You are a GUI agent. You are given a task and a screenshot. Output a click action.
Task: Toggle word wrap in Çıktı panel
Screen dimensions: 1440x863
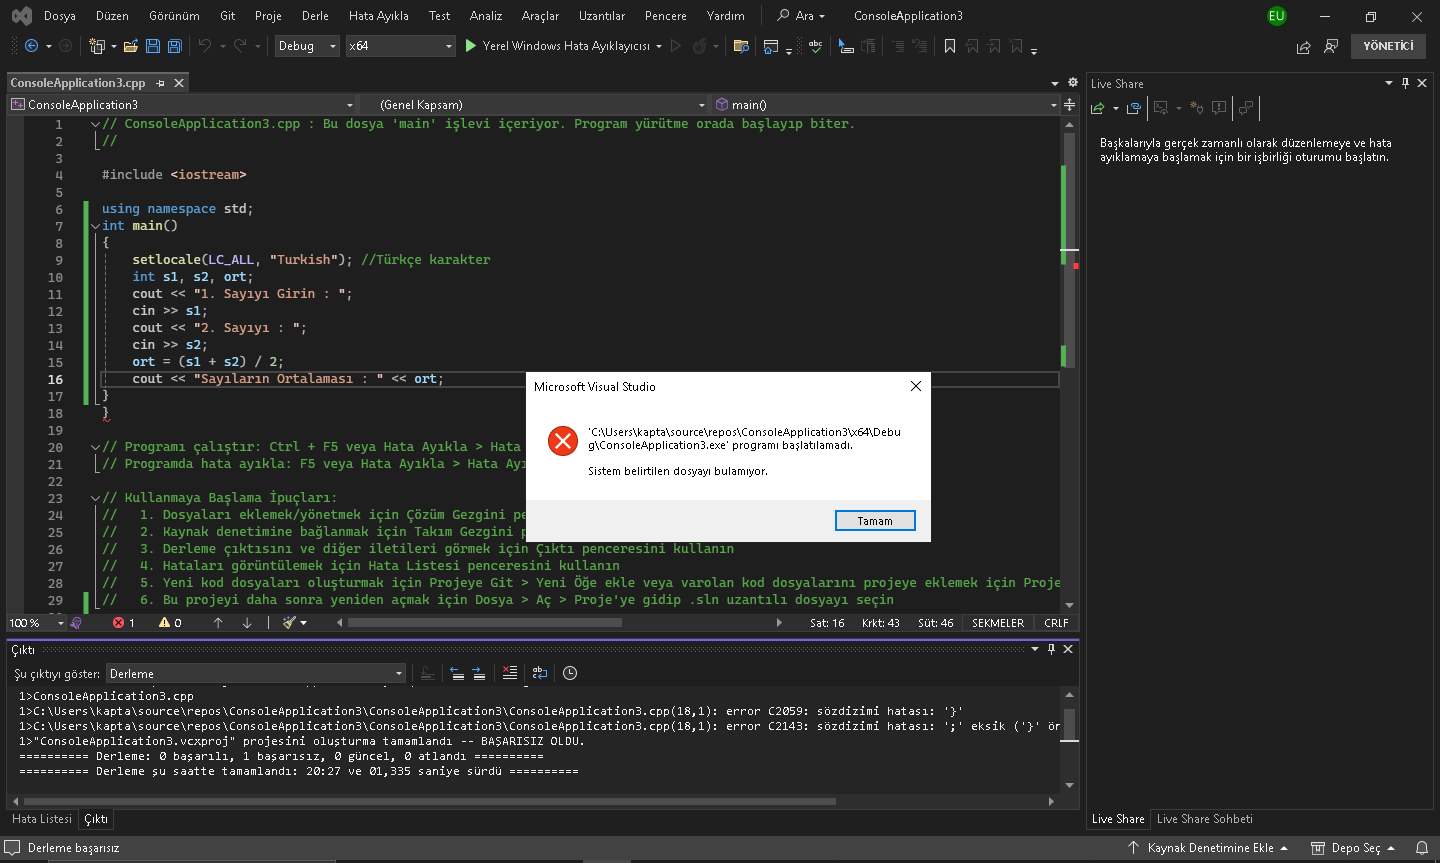540,673
